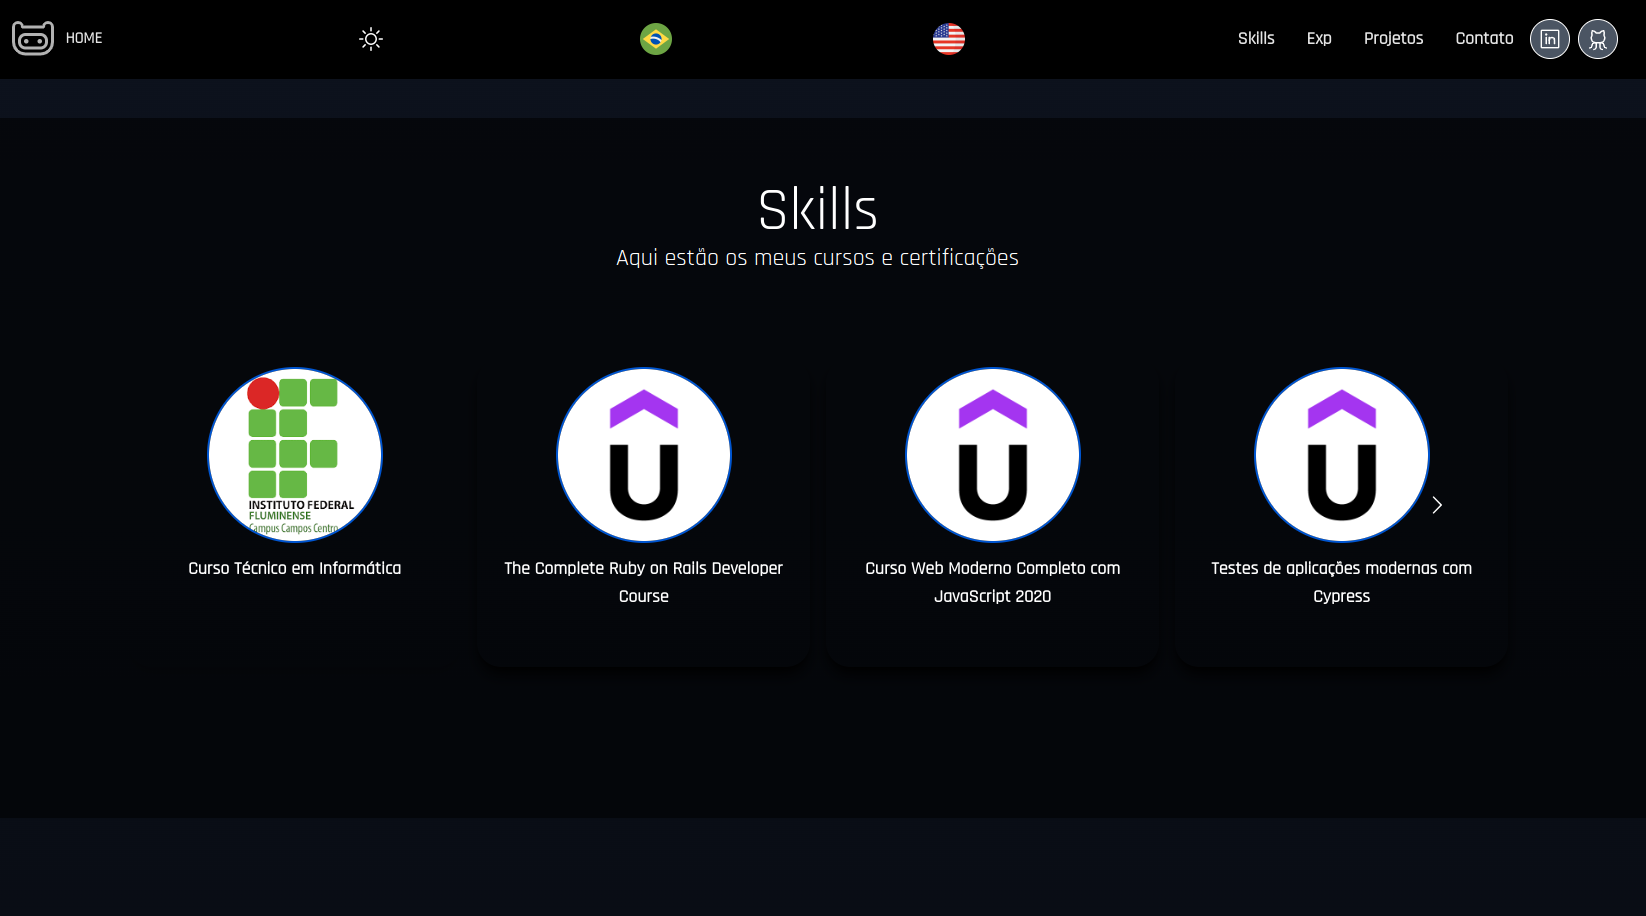This screenshot has height=916, width=1646.
Task: Open the GitHub profile icon
Action: click(x=1598, y=39)
